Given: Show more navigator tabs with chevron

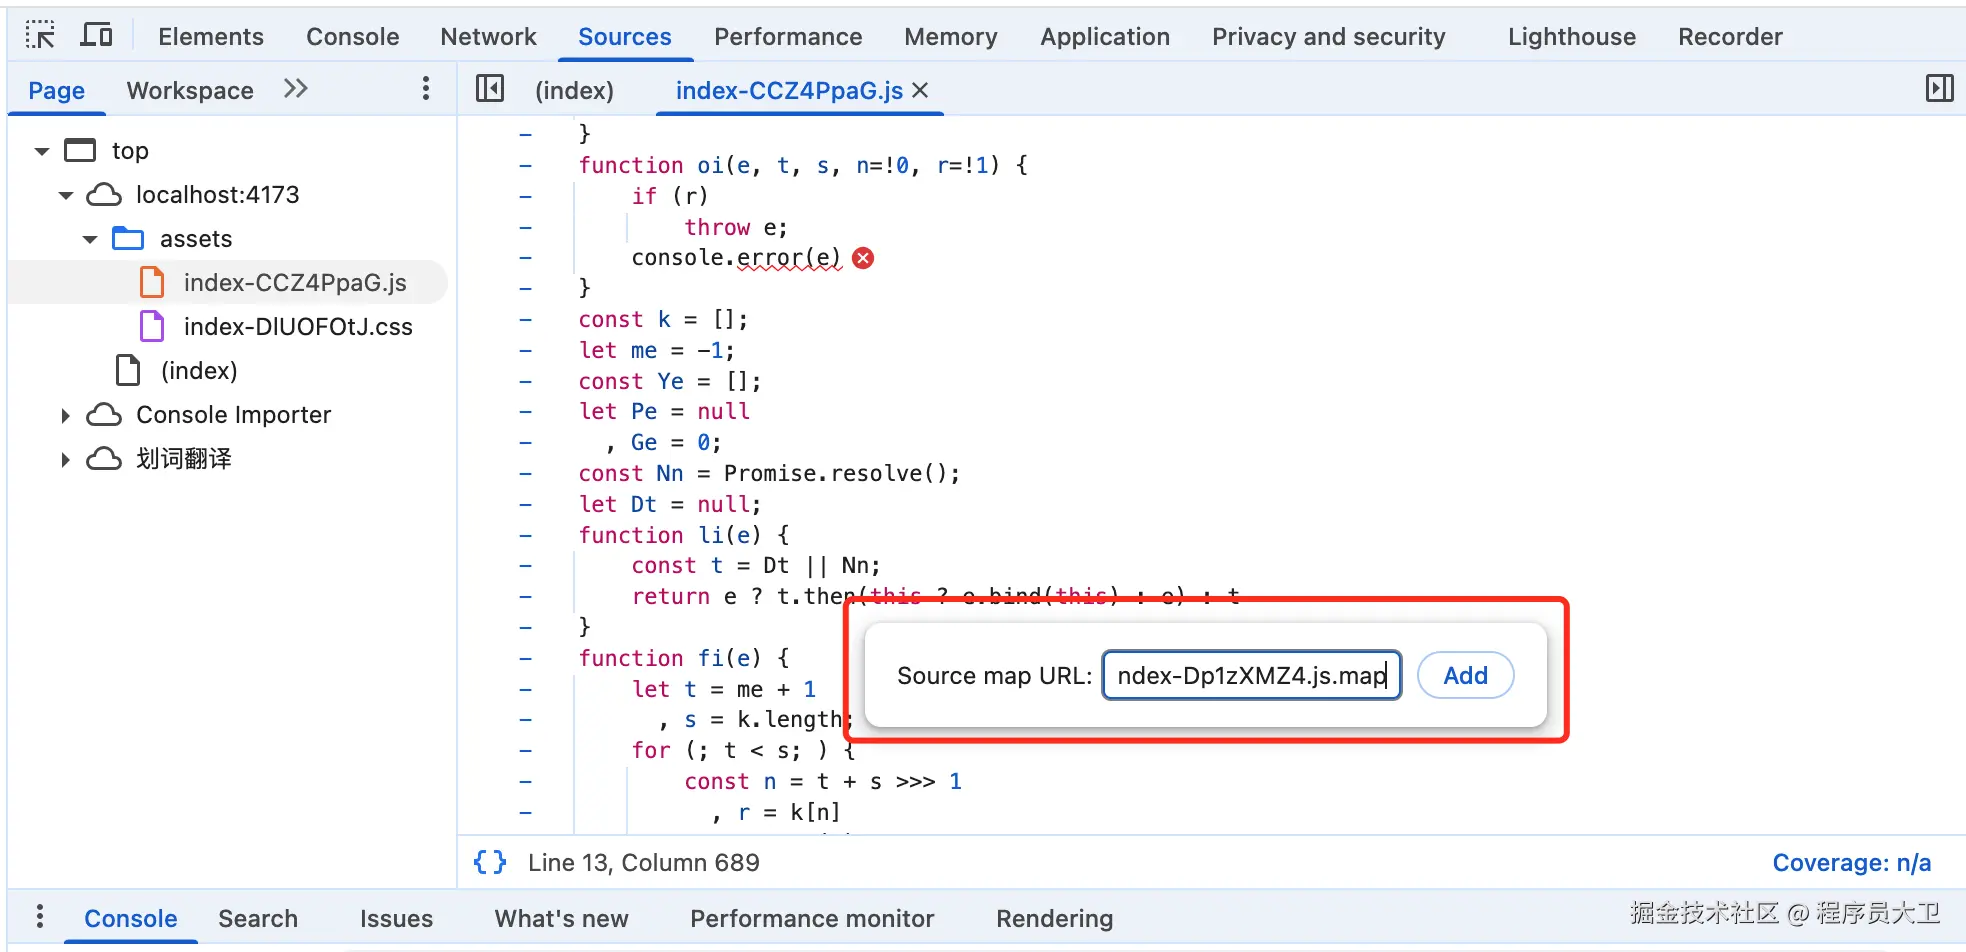Looking at the screenshot, I should coord(295,89).
